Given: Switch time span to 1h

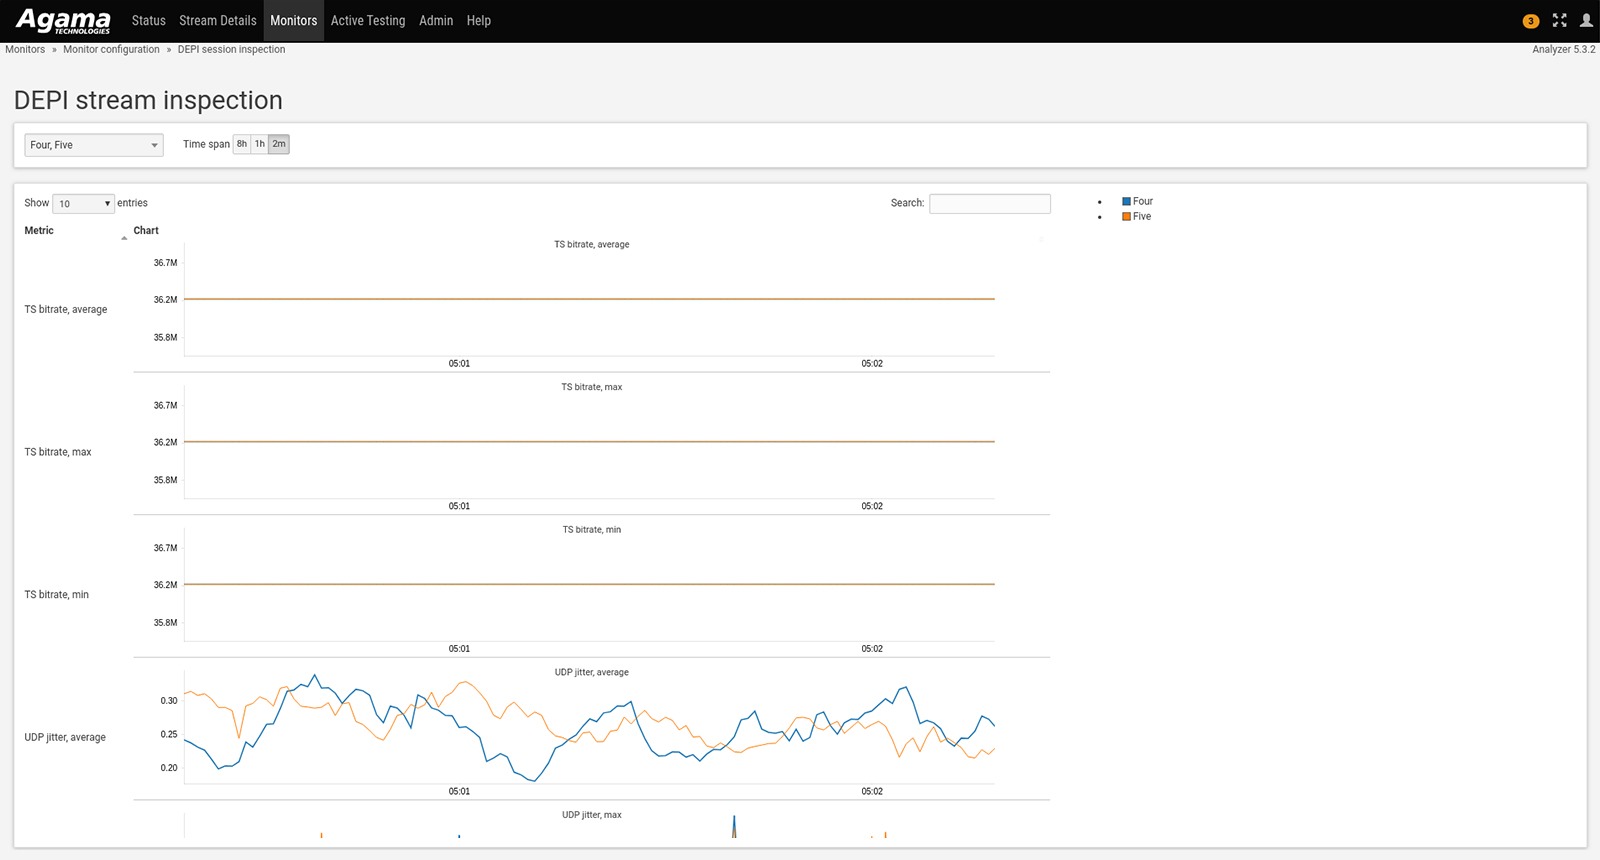Looking at the screenshot, I should click(260, 144).
